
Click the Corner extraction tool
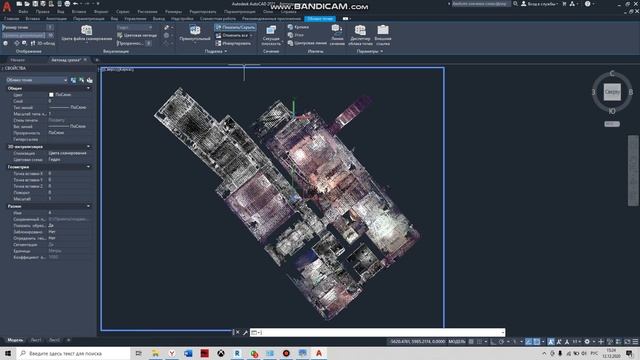coord(296,35)
